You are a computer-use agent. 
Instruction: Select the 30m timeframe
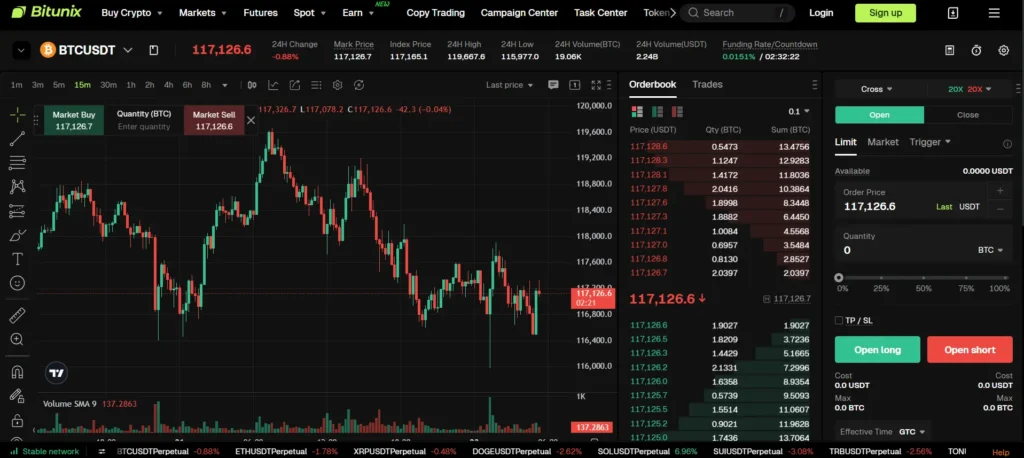(x=108, y=85)
